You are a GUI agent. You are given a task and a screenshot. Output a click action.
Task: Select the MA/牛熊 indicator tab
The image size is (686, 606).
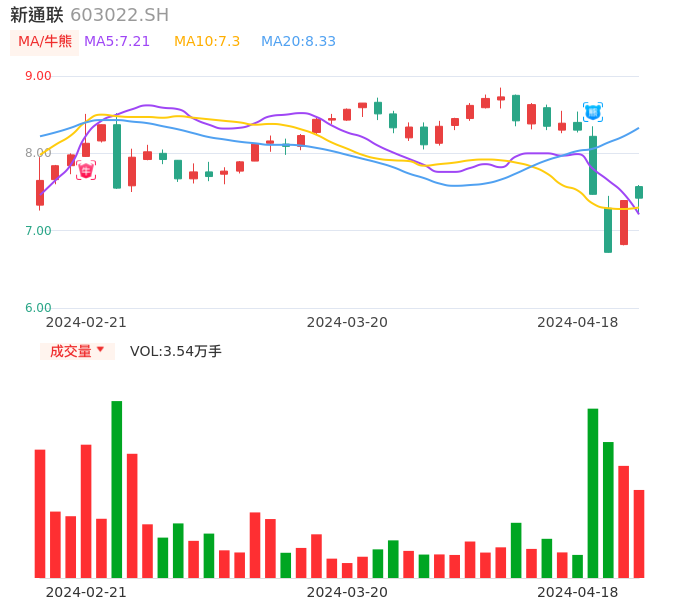[x=45, y=42]
